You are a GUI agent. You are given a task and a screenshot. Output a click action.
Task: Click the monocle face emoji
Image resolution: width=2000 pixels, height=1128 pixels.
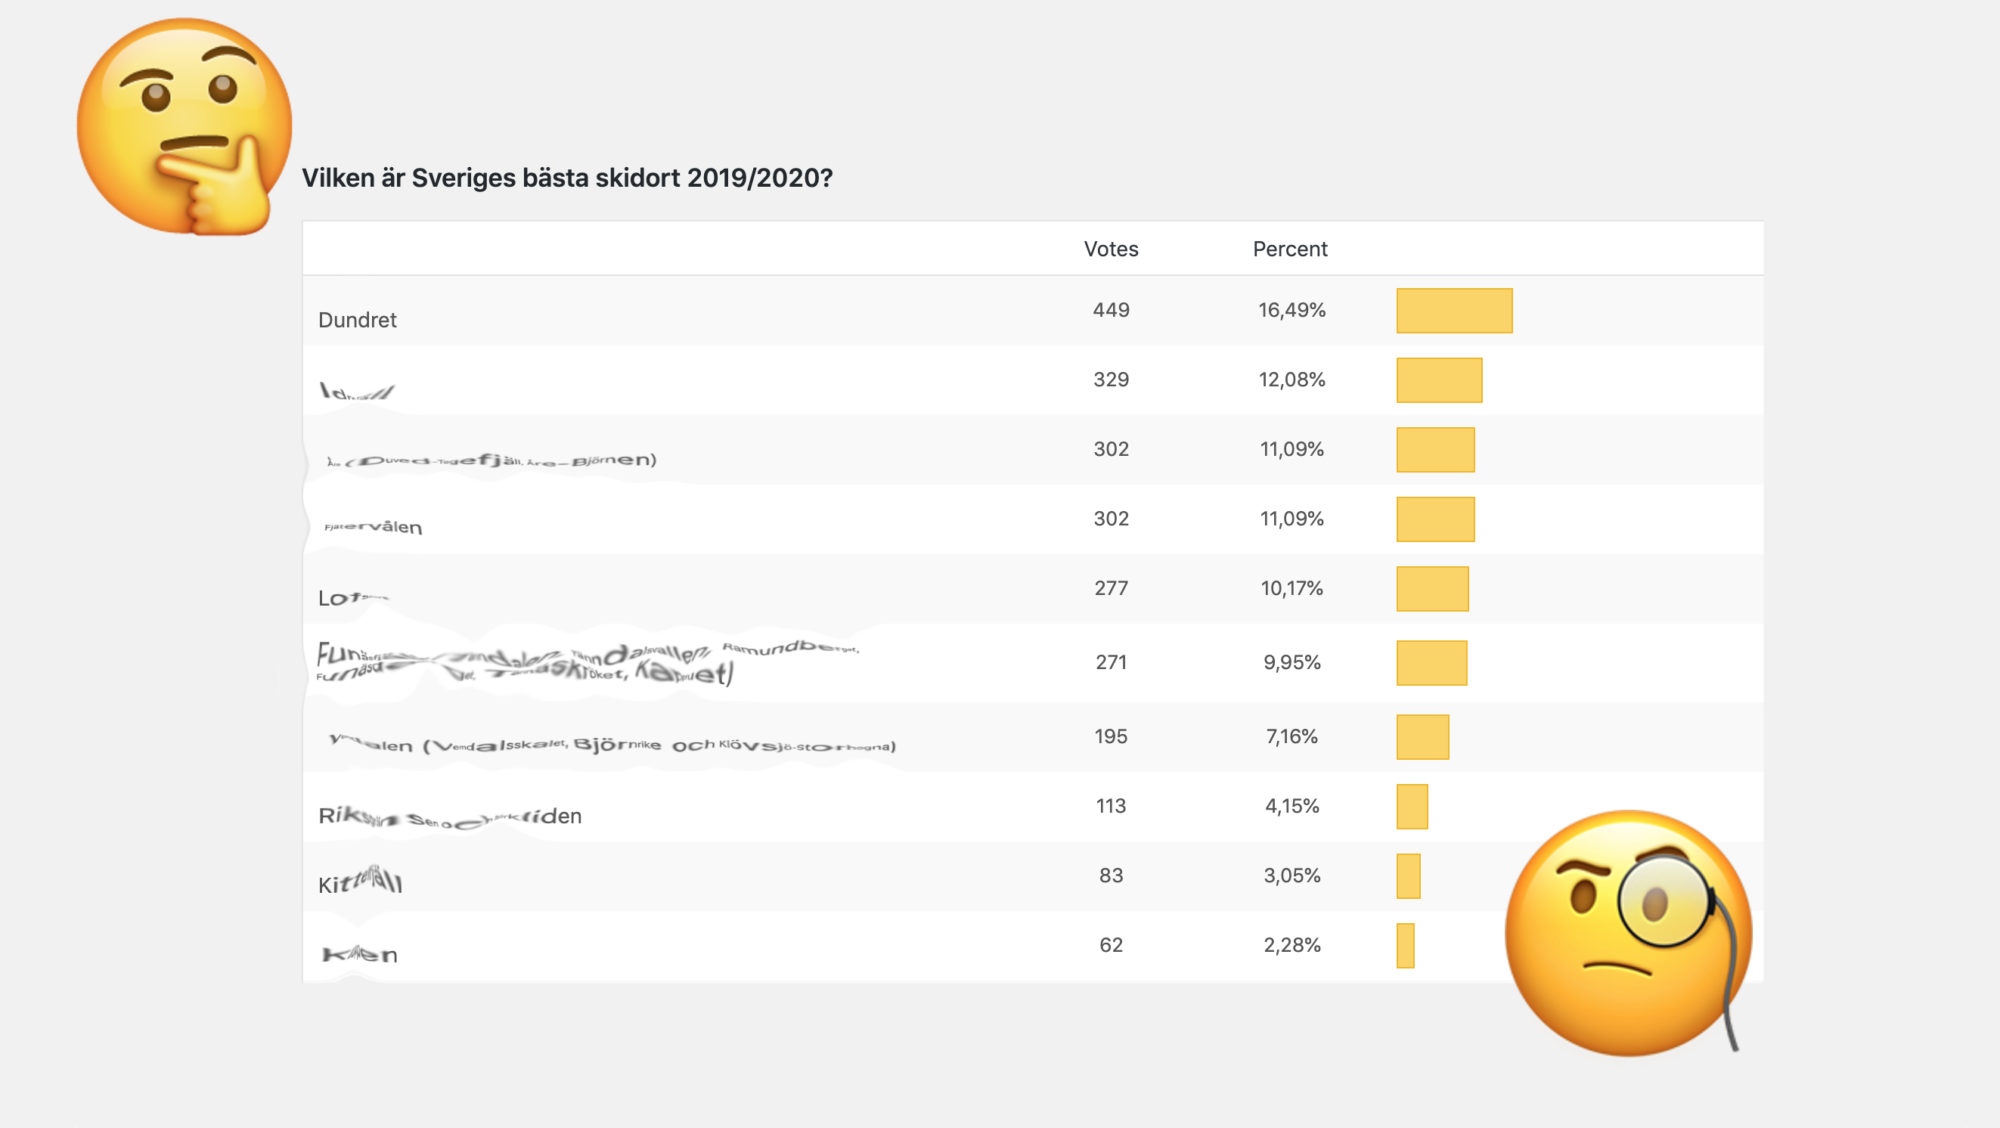coord(1628,932)
